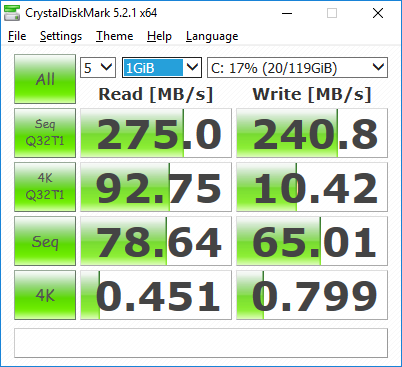Start the 4K Q32T1 test
The height and width of the screenshot is (367, 402).
click(45, 187)
